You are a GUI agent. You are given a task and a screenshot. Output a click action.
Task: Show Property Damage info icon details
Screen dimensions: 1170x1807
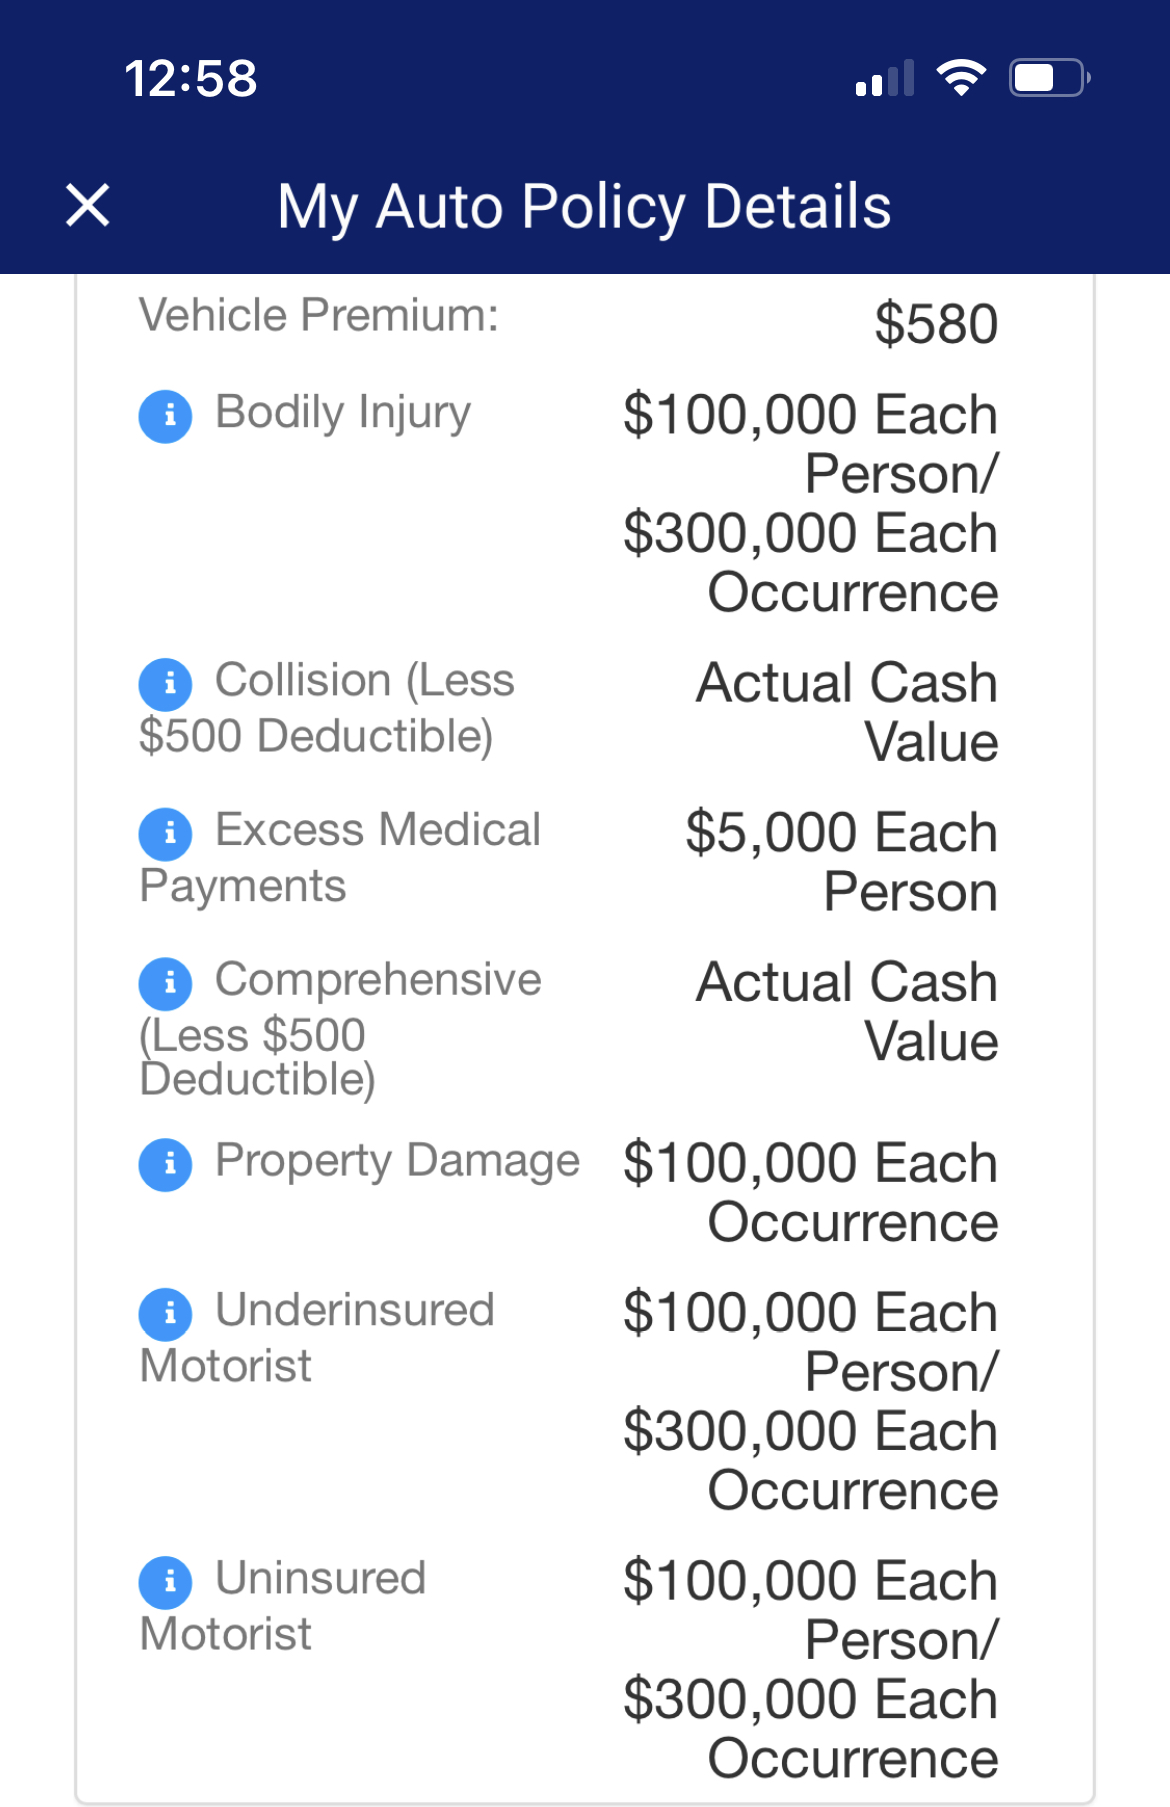[x=166, y=1164]
